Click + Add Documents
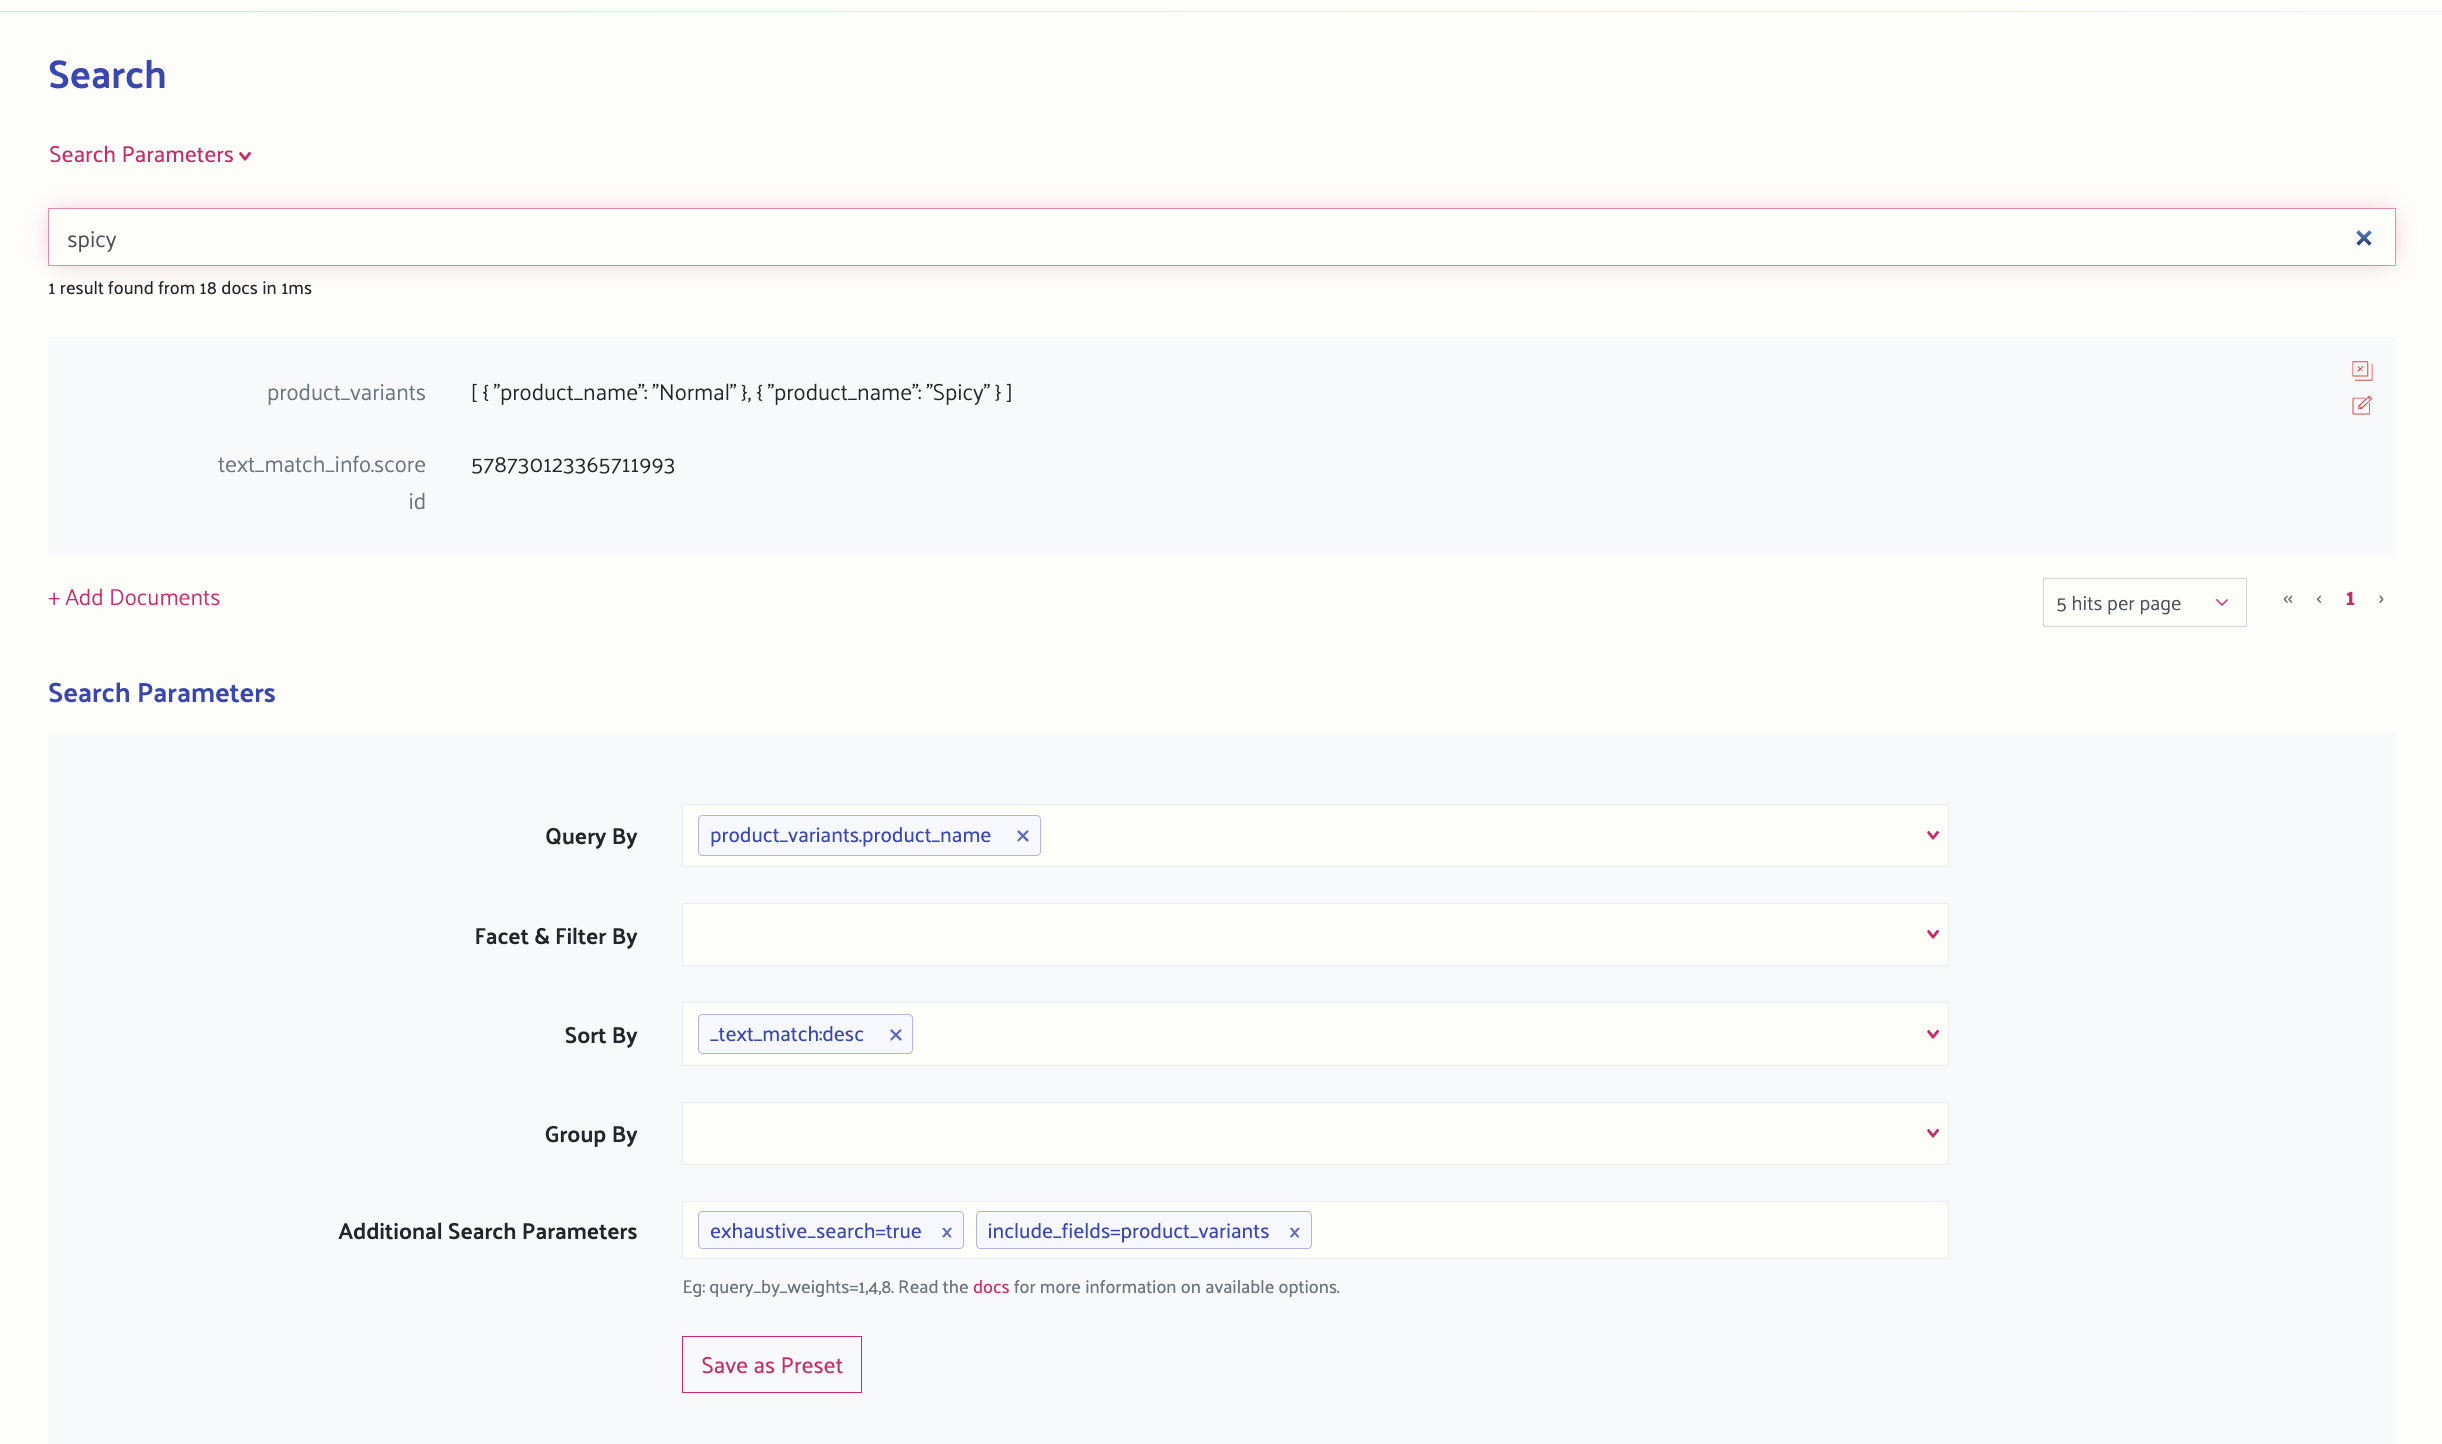Screen dimensions: 2442x1444 click(134, 597)
